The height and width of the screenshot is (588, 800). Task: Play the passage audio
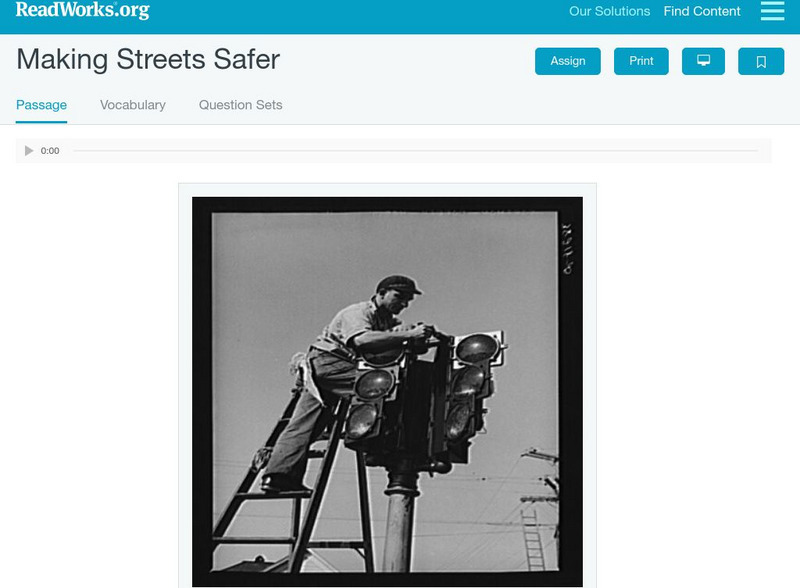click(x=29, y=151)
